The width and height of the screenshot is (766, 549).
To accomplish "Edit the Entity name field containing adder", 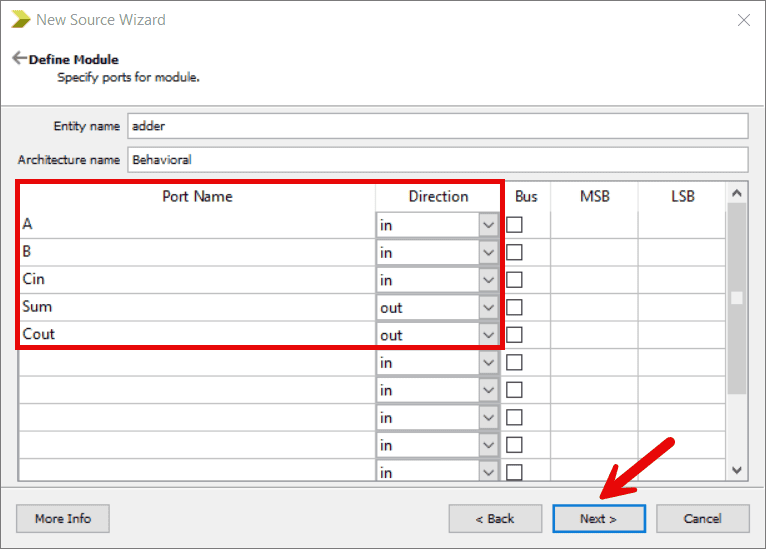I will point(438,126).
